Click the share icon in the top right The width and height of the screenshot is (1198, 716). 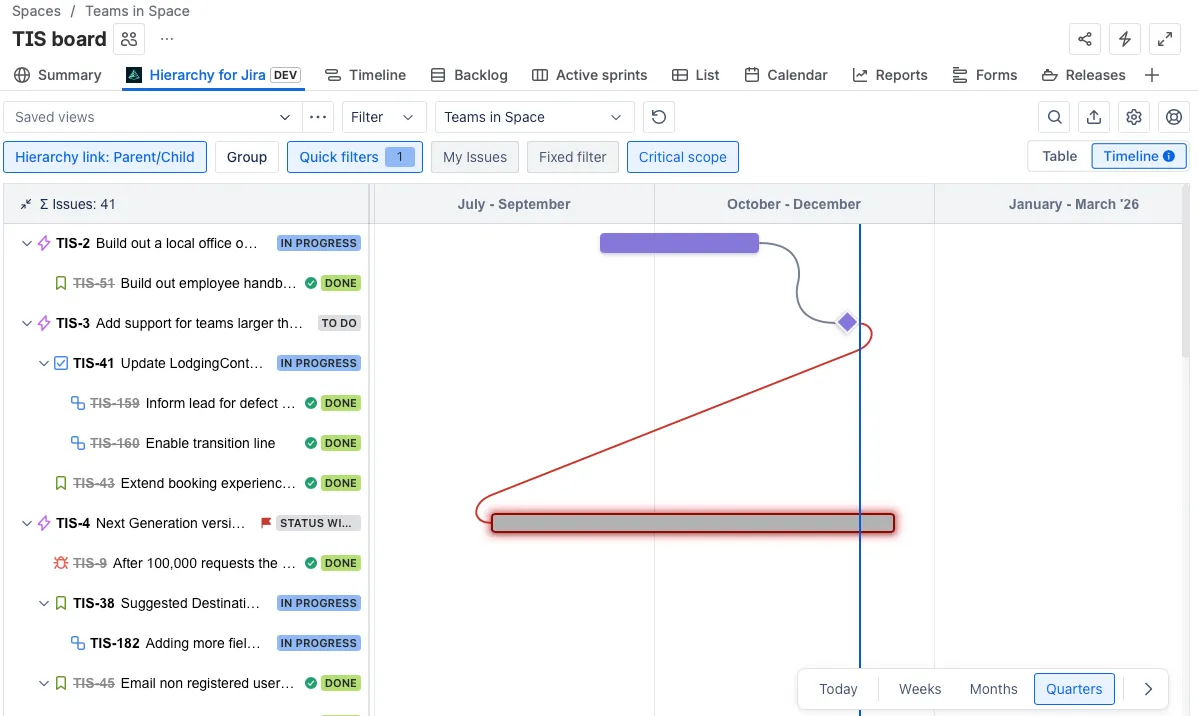[1084, 39]
